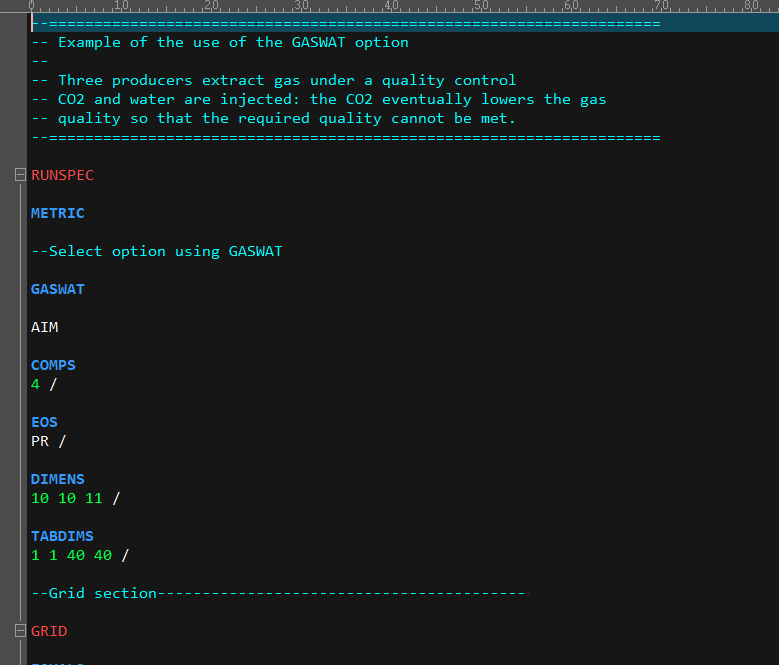Click the EOS keyword
Image resolution: width=779 pixels, height=665 pixels.
(44, 422)
